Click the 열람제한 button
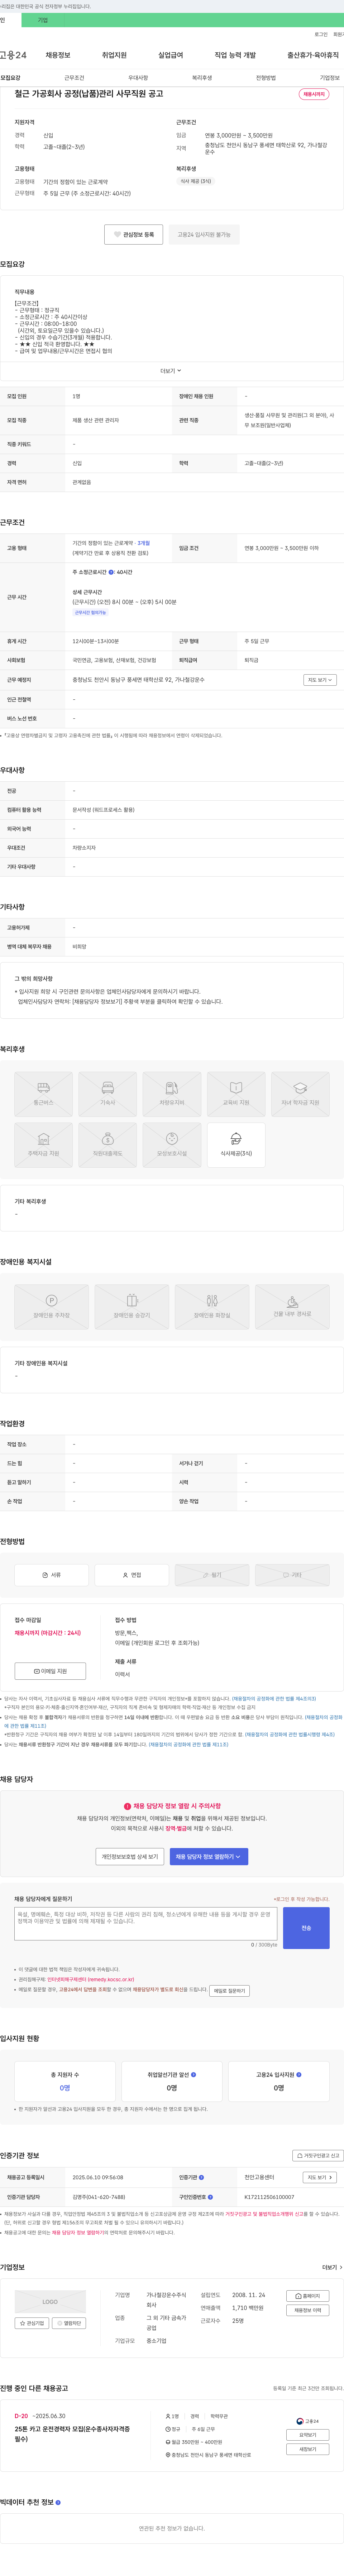344x2576 pixels. [x=69, y=2323]
